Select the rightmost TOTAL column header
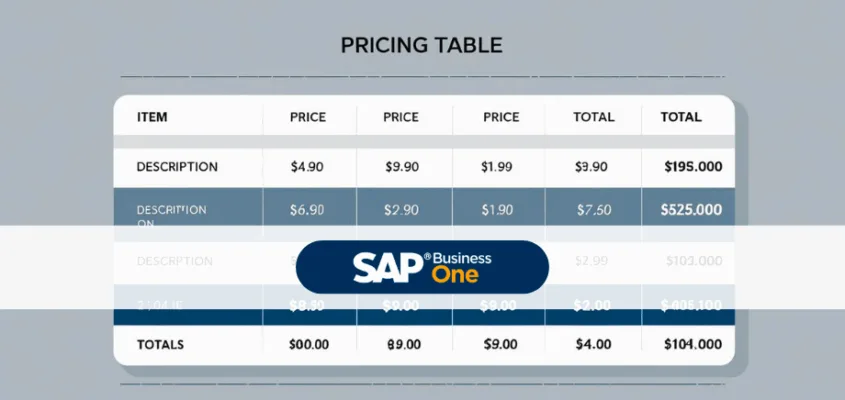Image resolution: width=845 pixels, height=400 pixels. [x=681, y=117]
